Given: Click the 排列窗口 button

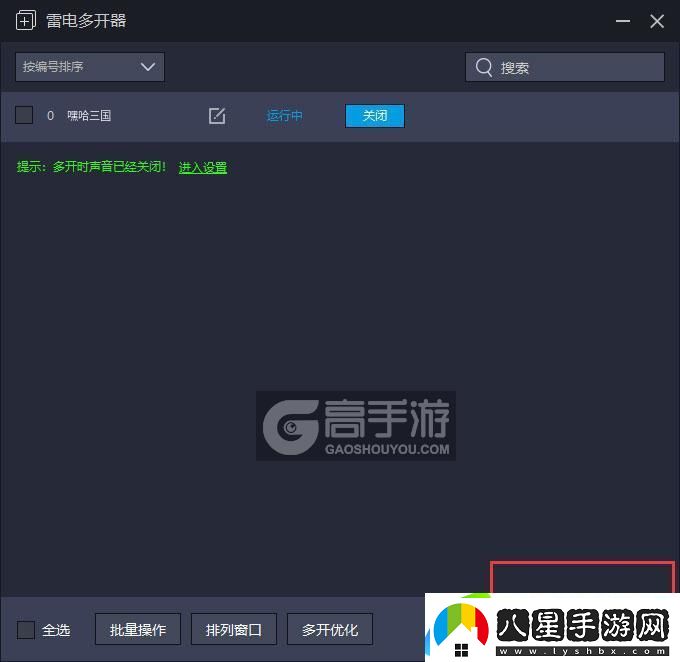Looking at the screenshot, I should [x=234, y=629].
